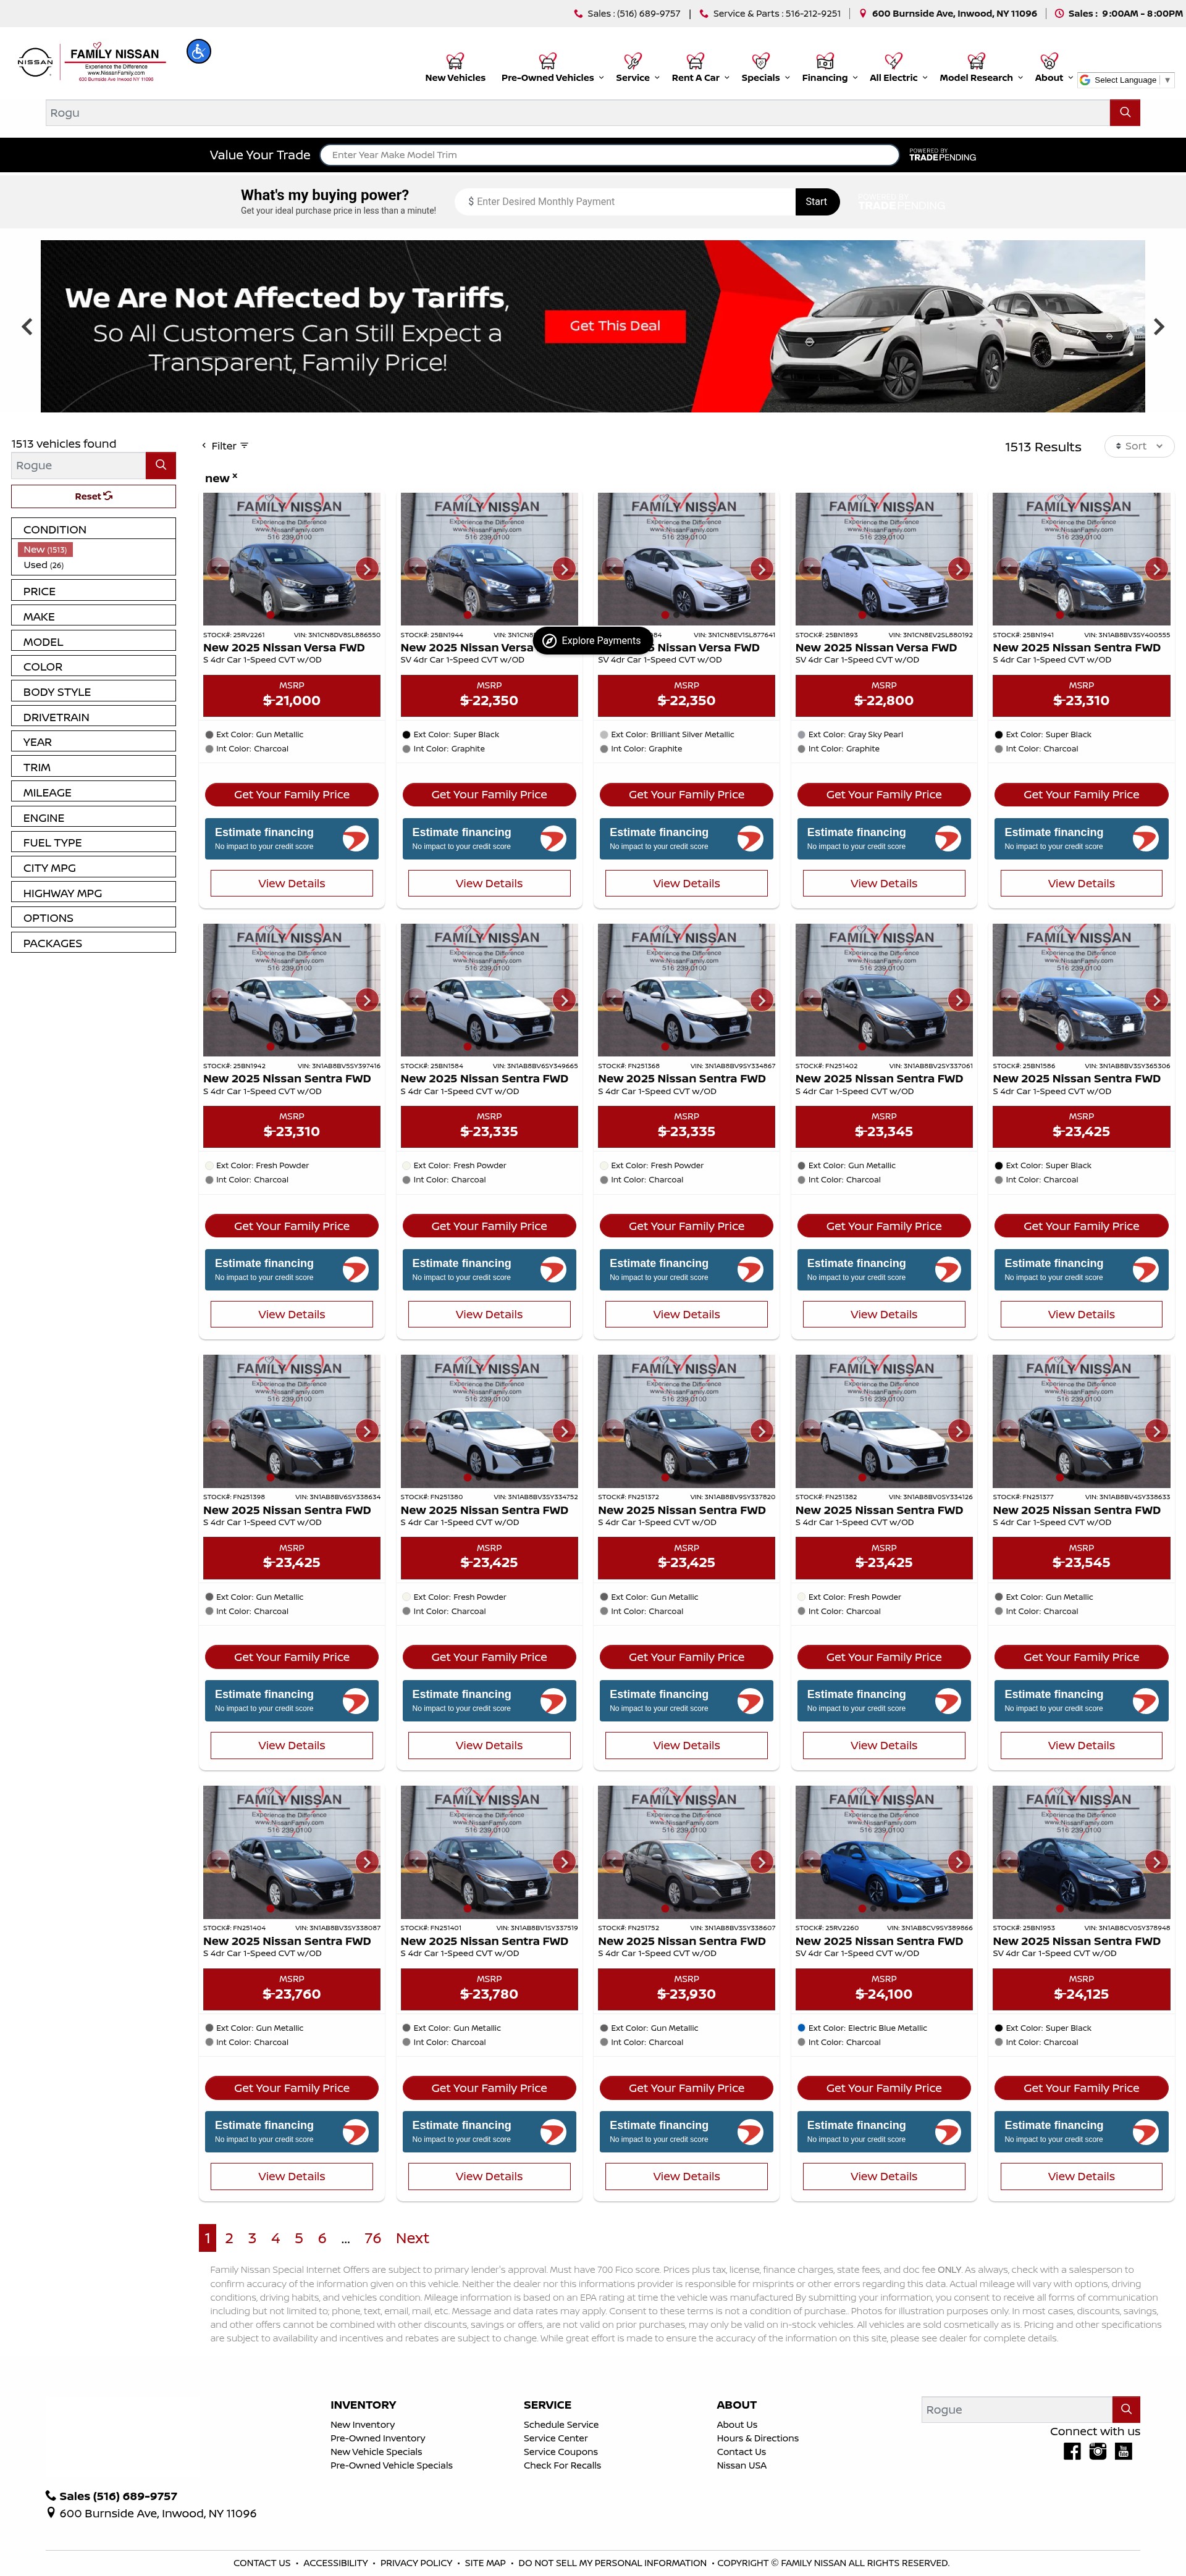Image resolution: width=1186 pixels, height=2576 pixels.
Task: Click Get This Deal banner button
Action: 615,326
